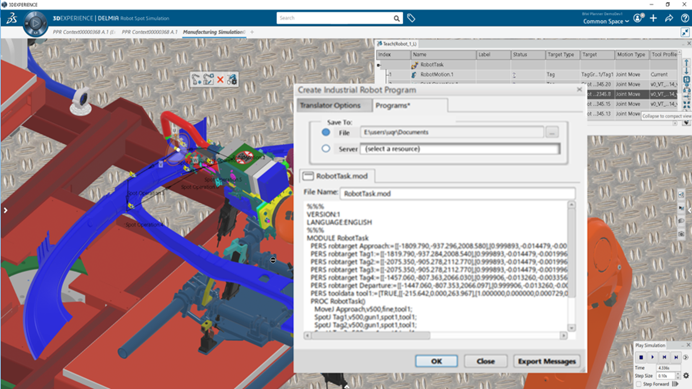Expand the Common Space dropdown
Screen dimensions: 692x389
(606, 21)
